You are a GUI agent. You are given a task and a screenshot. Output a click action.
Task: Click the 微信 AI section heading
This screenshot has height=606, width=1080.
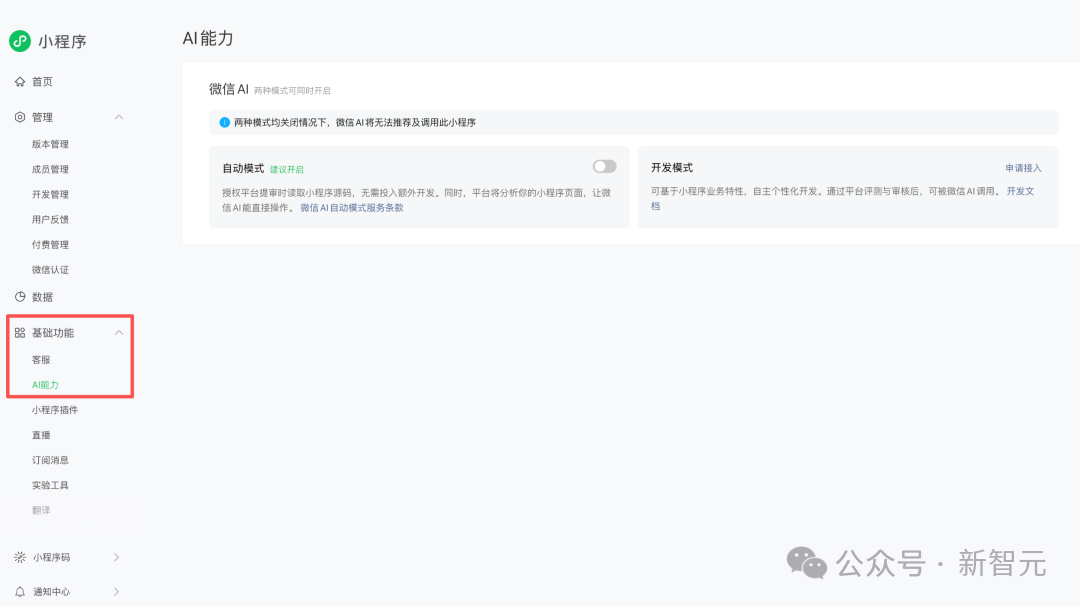coord(229,89)
